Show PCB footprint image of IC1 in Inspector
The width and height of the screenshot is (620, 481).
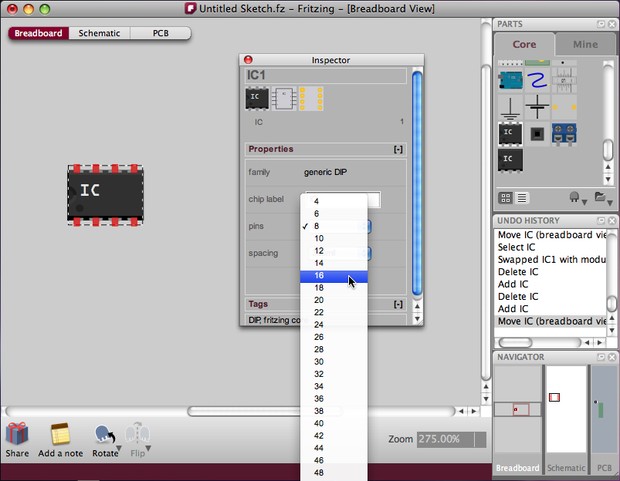pyautogui.click(x=311, y=98)
